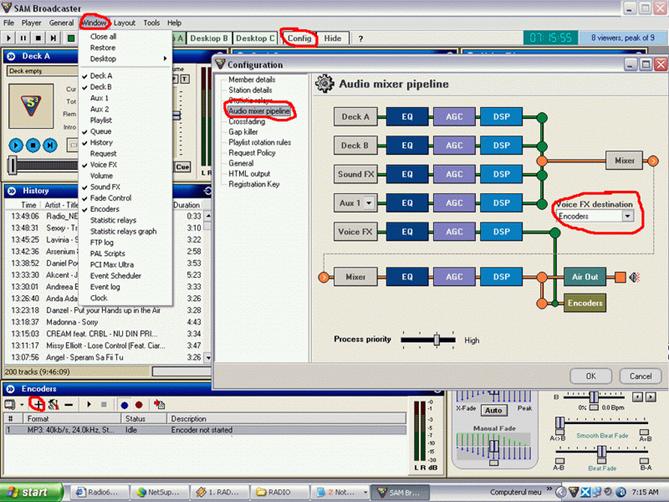Screen dimensions: 669x502
Task: Open the Voice FX destination dropdown
Action: (x=627, y=215)
